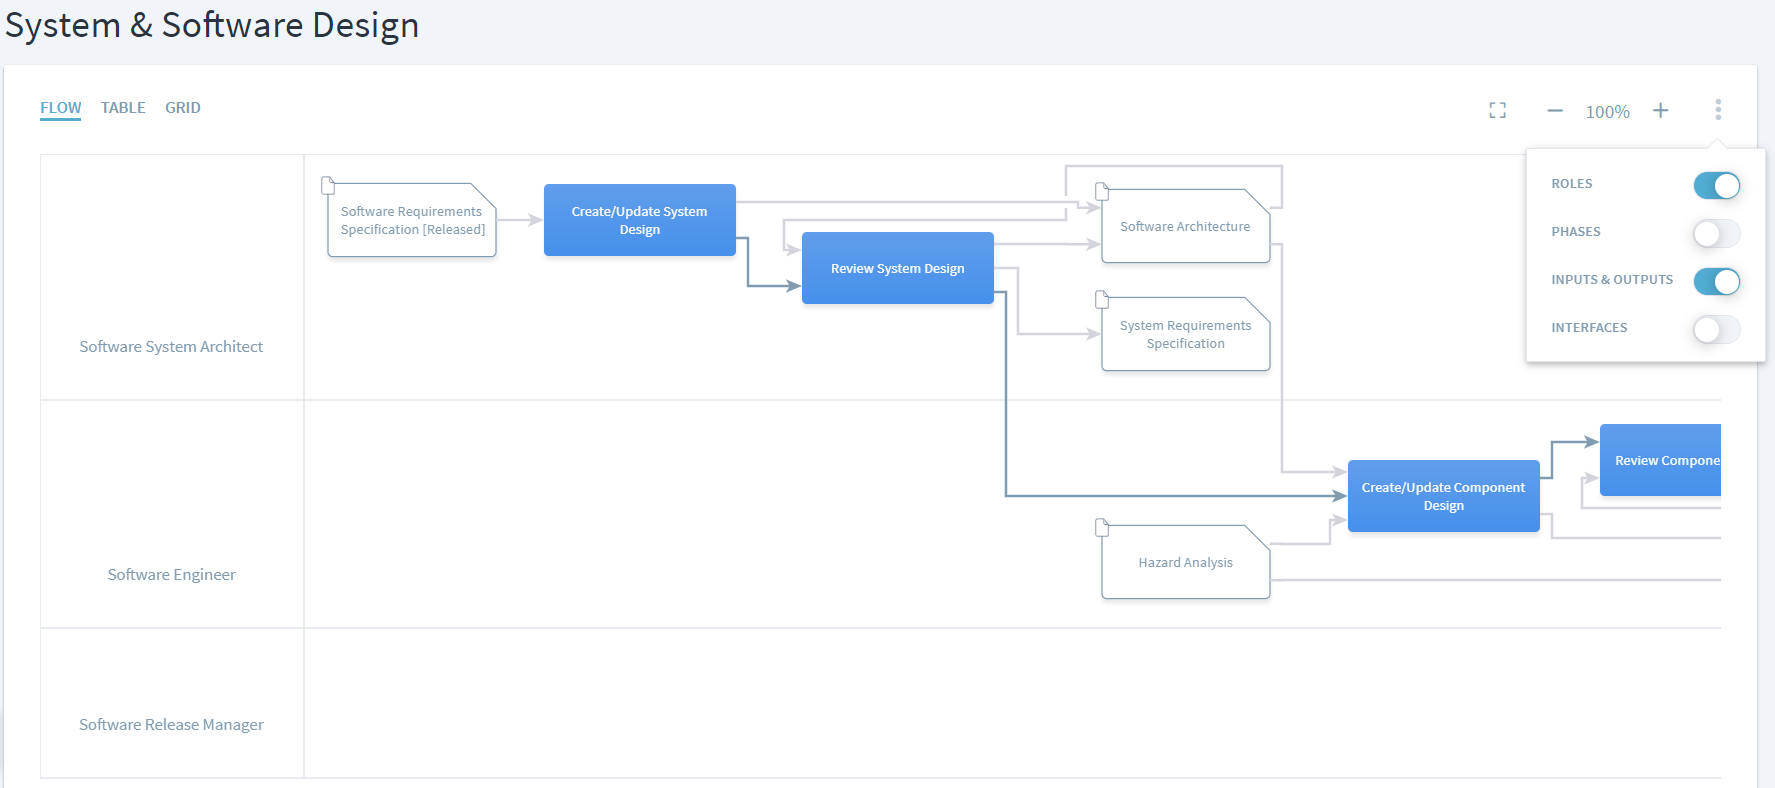Click document icon on Hazard Analysis node
Image resolution: width=1775 pixels, height=788 pixels.
click(1102, 527)
